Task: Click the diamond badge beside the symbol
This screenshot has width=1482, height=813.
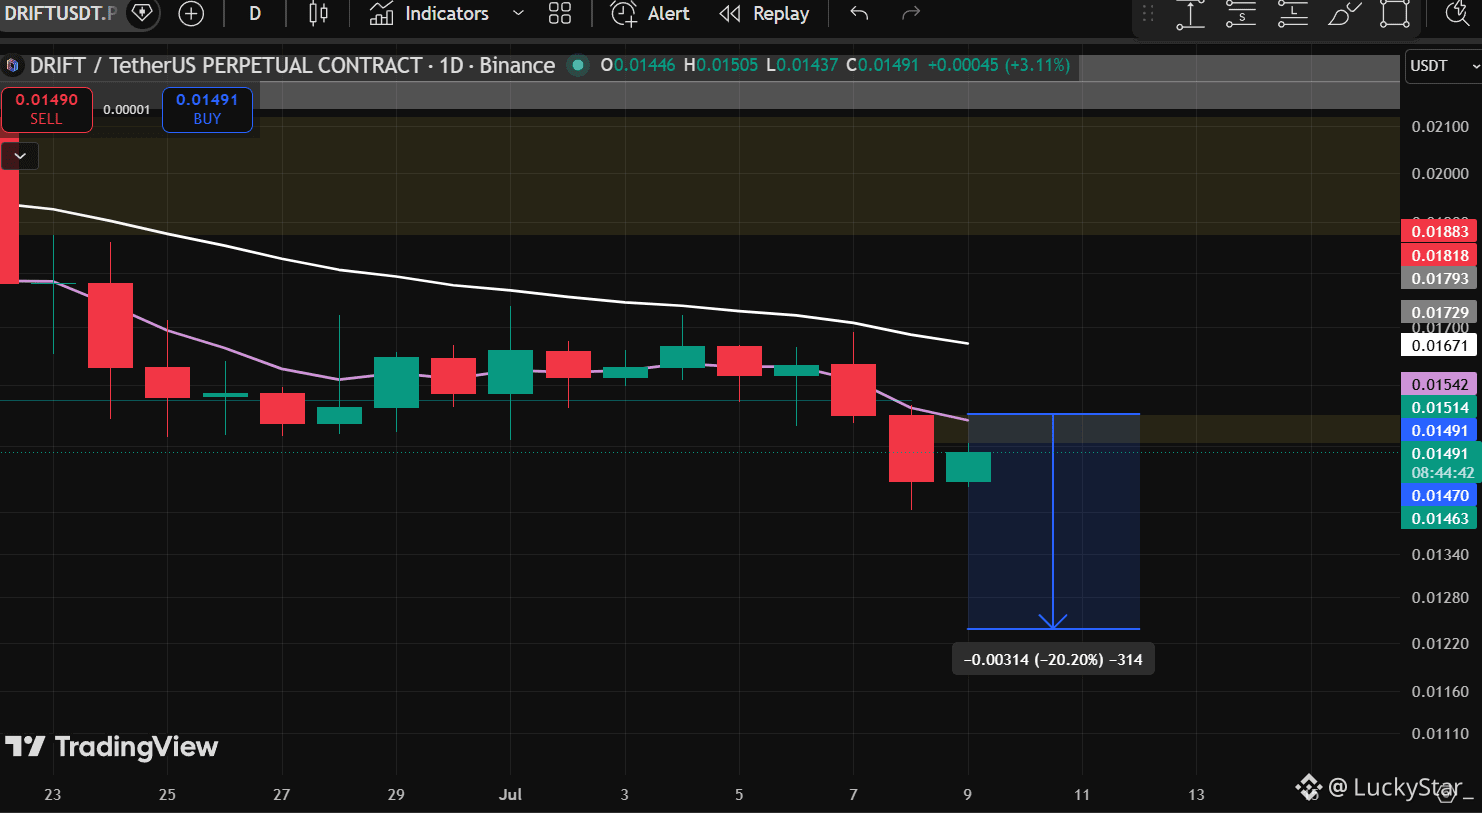Action: [x=142, y=13]
